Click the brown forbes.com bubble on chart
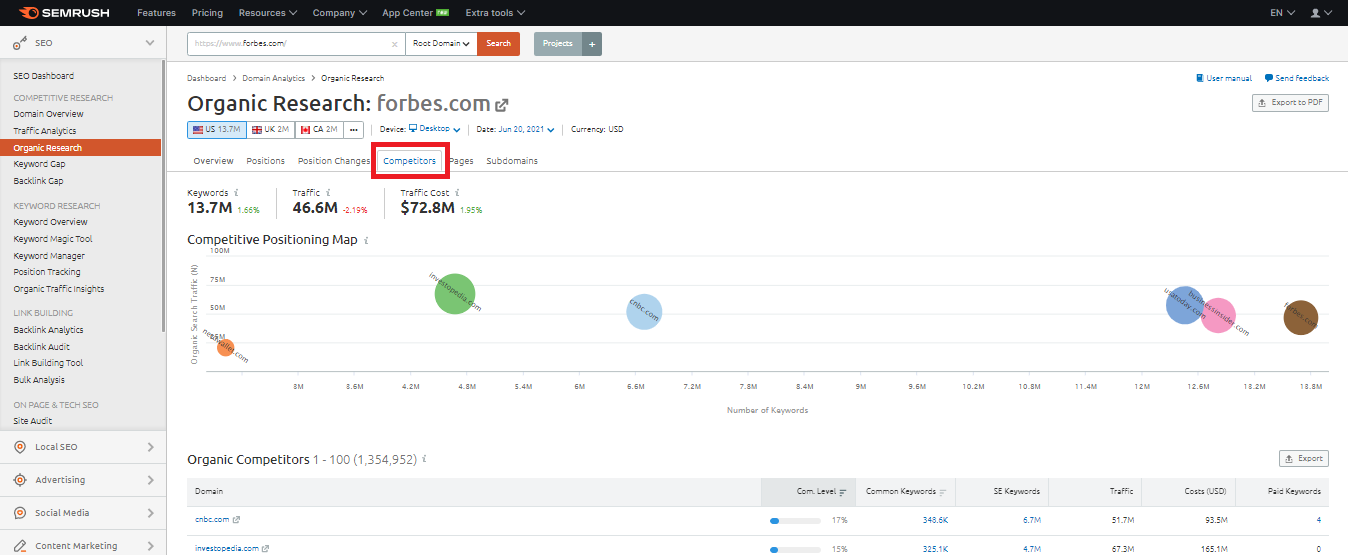This screenshot has height=555, width=1348. pyautogui.click(x=1300, y=317)
